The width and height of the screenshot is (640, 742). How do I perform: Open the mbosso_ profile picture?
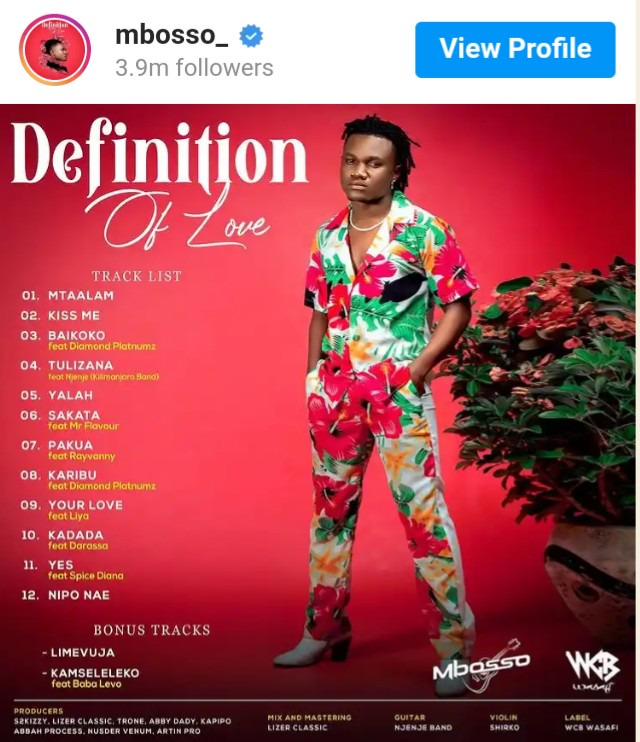click(x=55, y=50)
